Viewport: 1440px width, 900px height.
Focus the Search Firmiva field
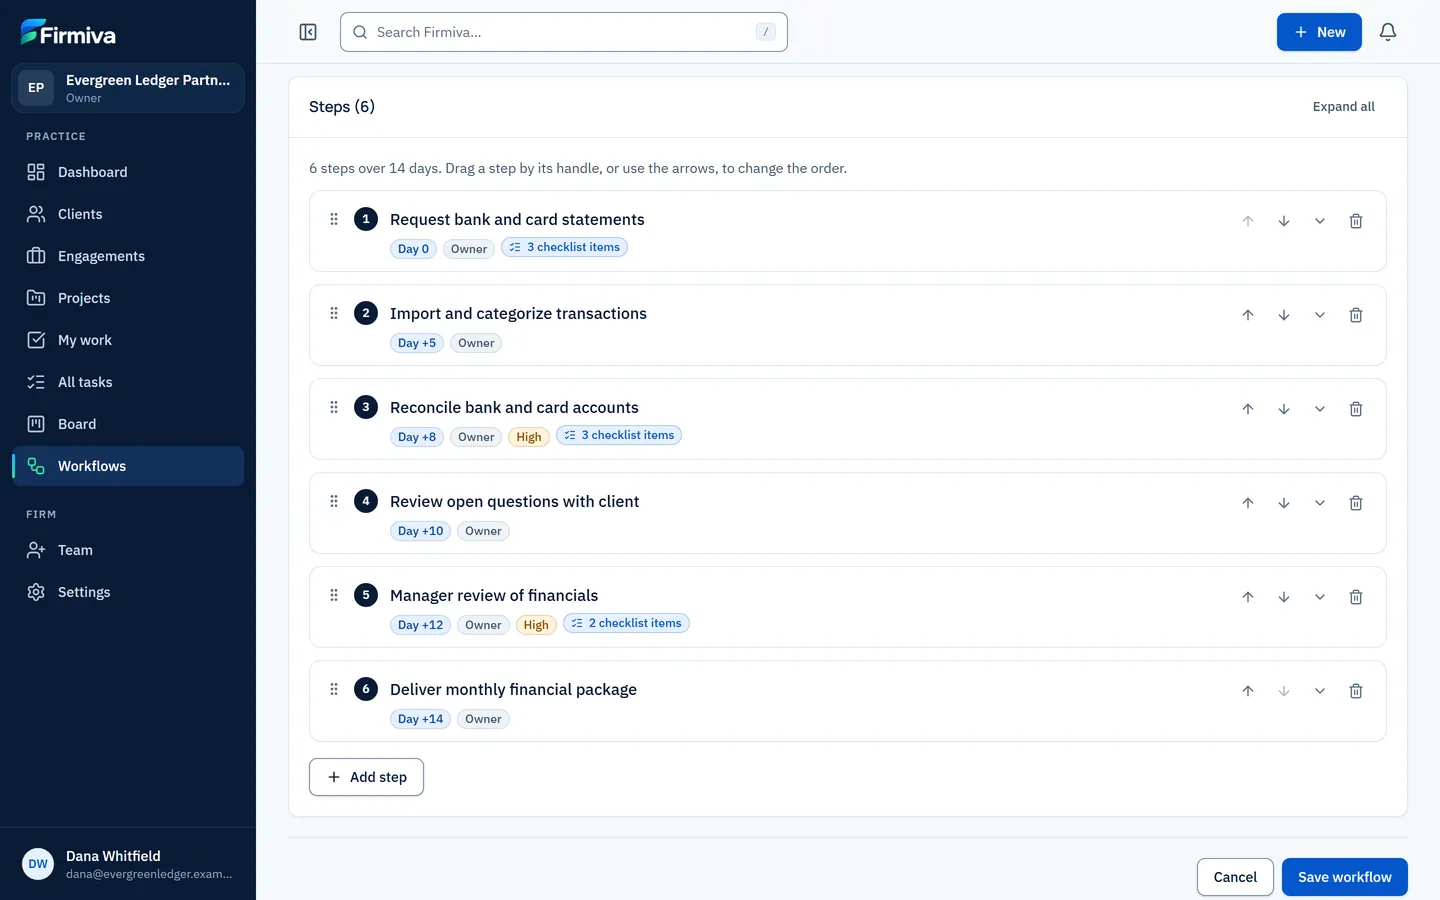[564, 32]
